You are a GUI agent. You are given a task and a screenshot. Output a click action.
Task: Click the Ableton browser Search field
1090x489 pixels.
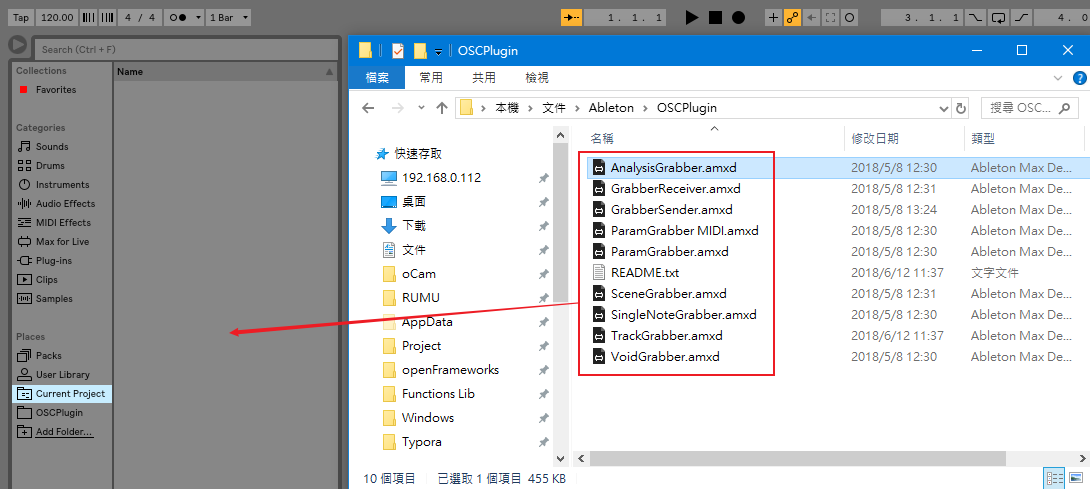click(x=185, y=49)
